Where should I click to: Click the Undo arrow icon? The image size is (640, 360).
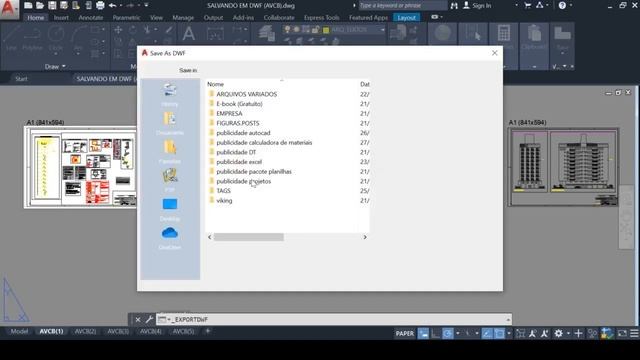[113, 5]
